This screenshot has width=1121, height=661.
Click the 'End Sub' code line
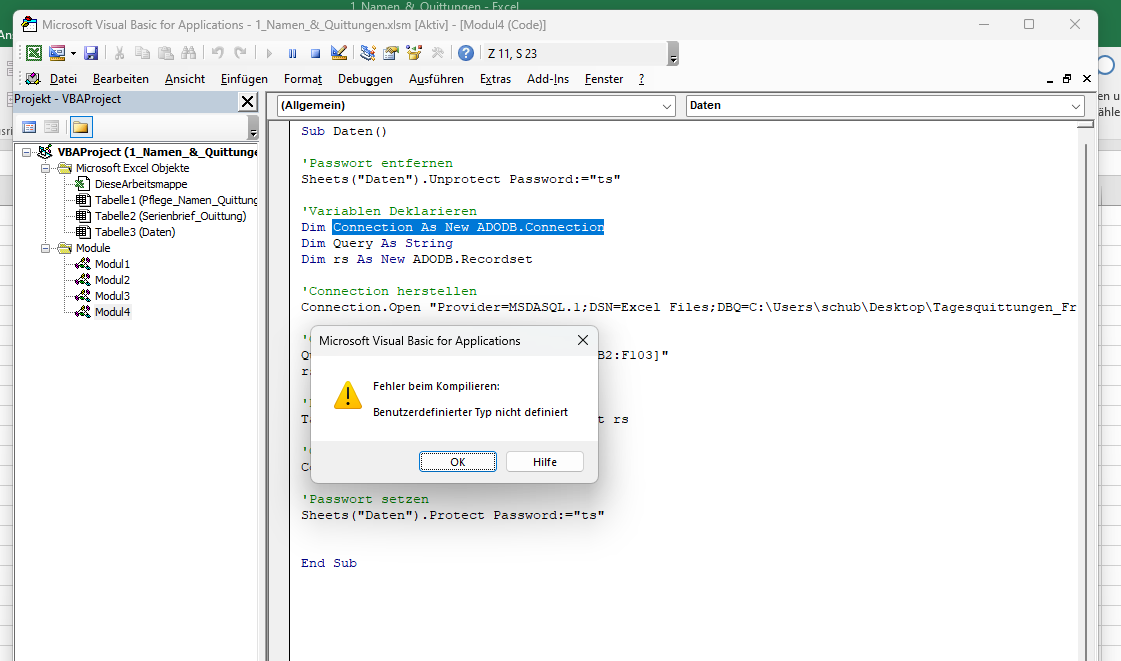point(329,563)
